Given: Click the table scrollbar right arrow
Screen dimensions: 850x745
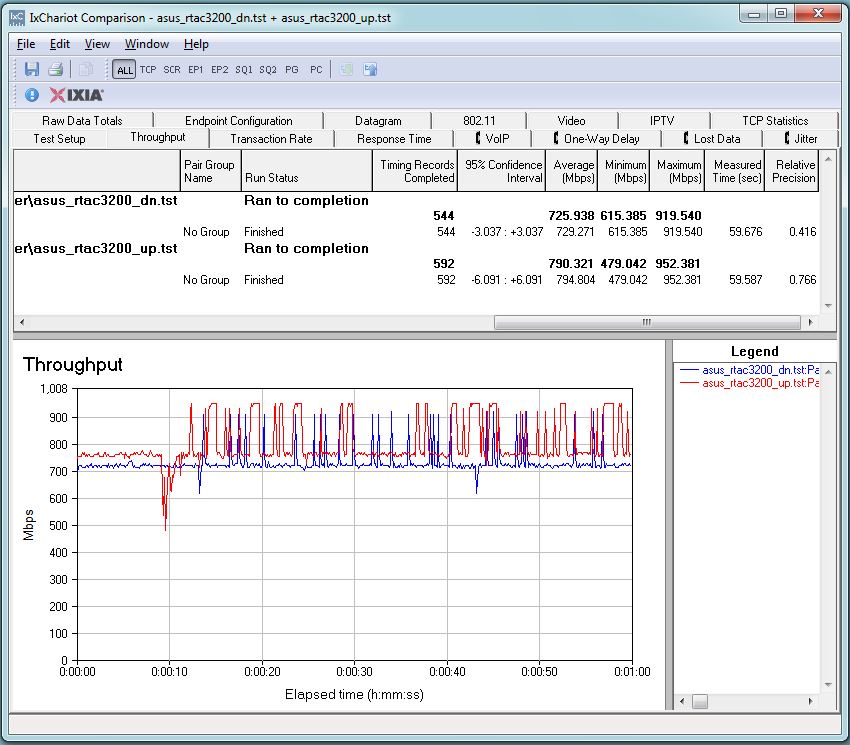Looking at the screenshot, I should pyautogui.click(x=810, y=322).
